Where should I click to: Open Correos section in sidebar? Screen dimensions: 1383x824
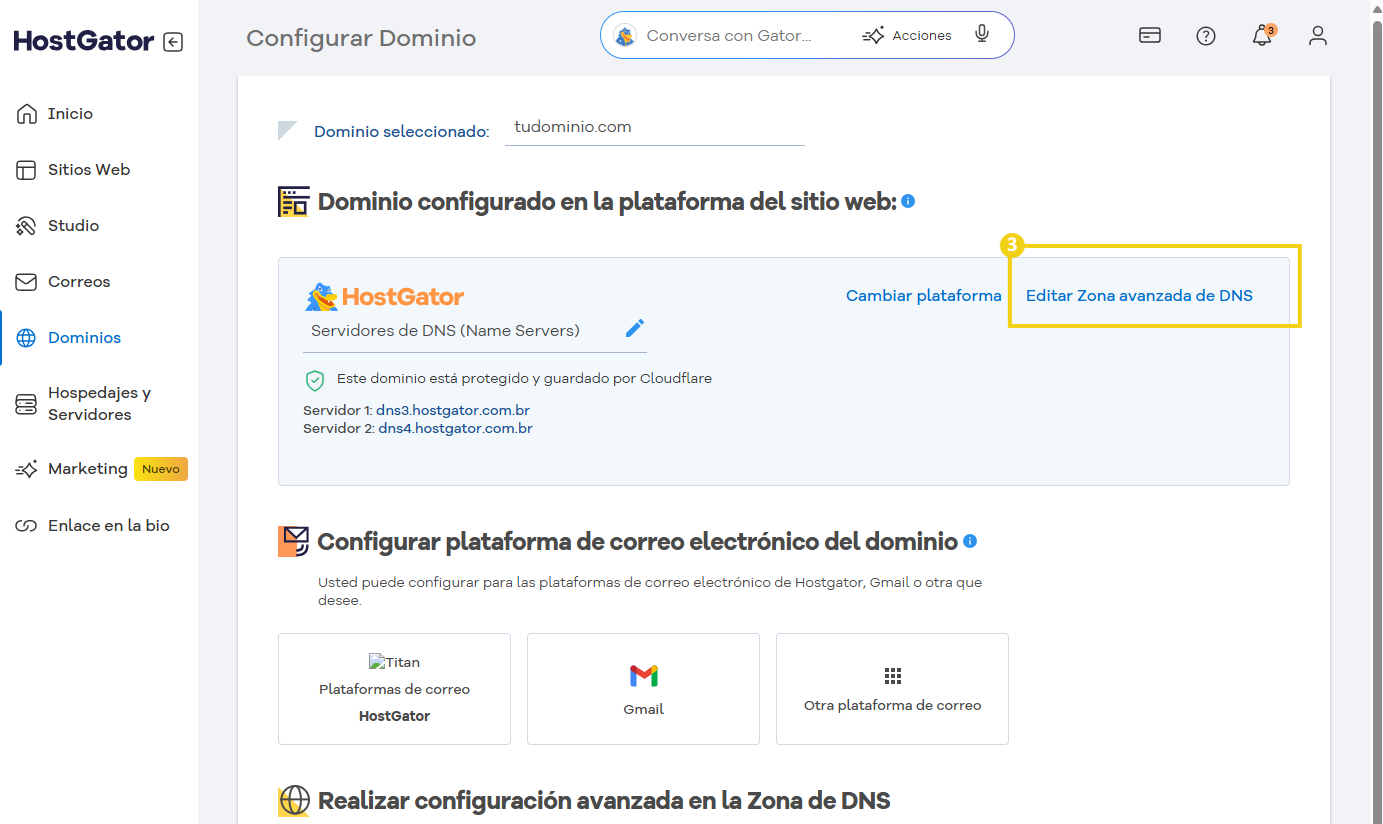79,282
